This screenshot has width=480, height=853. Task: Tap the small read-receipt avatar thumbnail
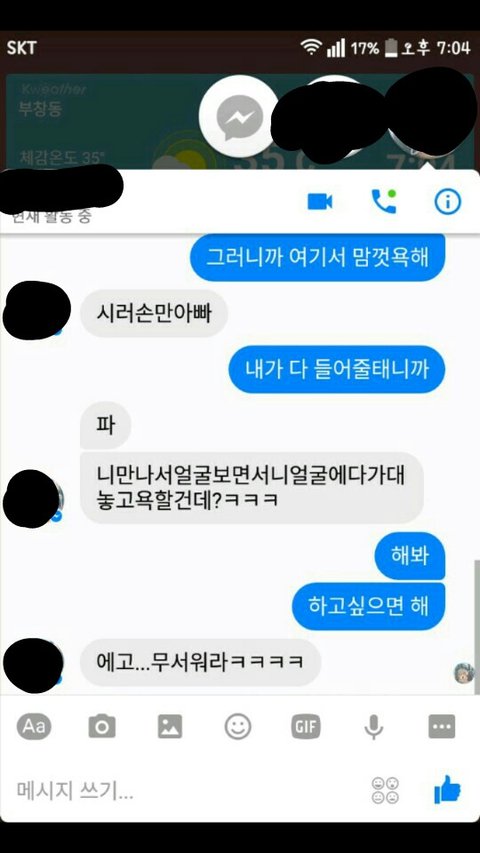tap(464, 673)
